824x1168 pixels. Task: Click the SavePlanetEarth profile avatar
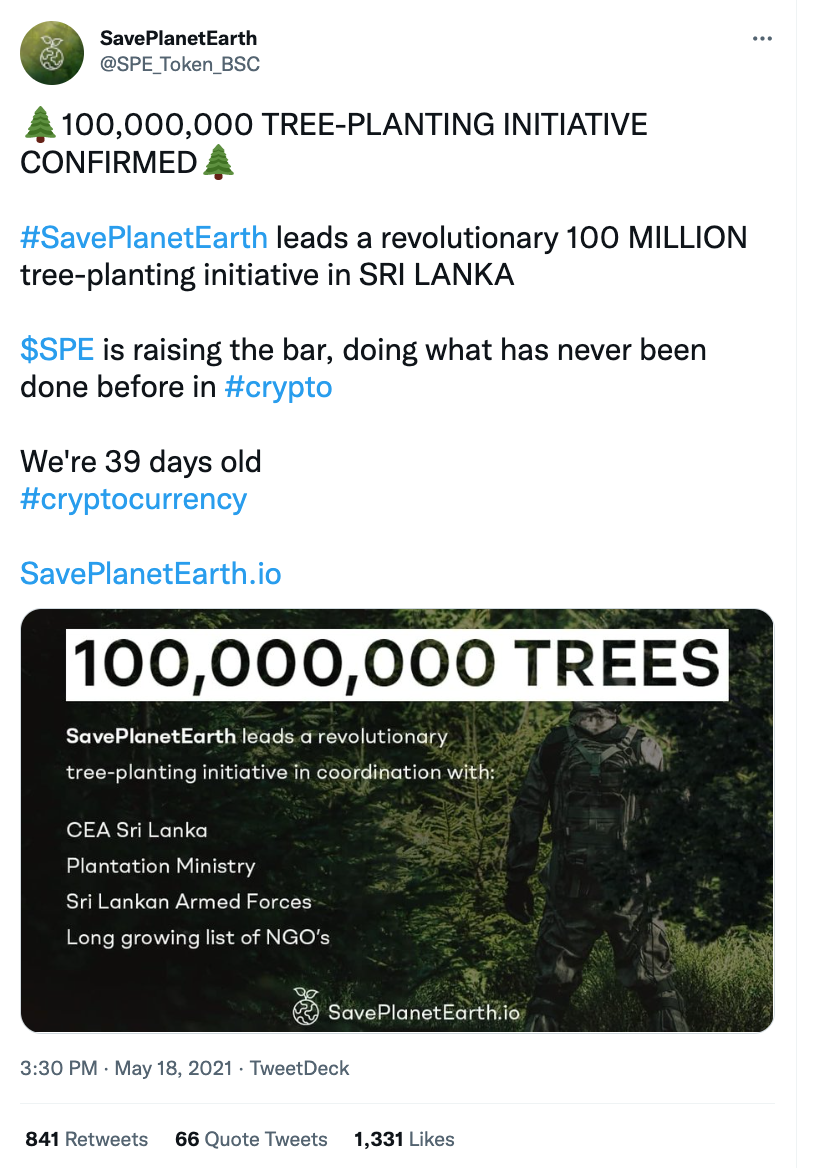pyautogui.click(x=52, y=52)
